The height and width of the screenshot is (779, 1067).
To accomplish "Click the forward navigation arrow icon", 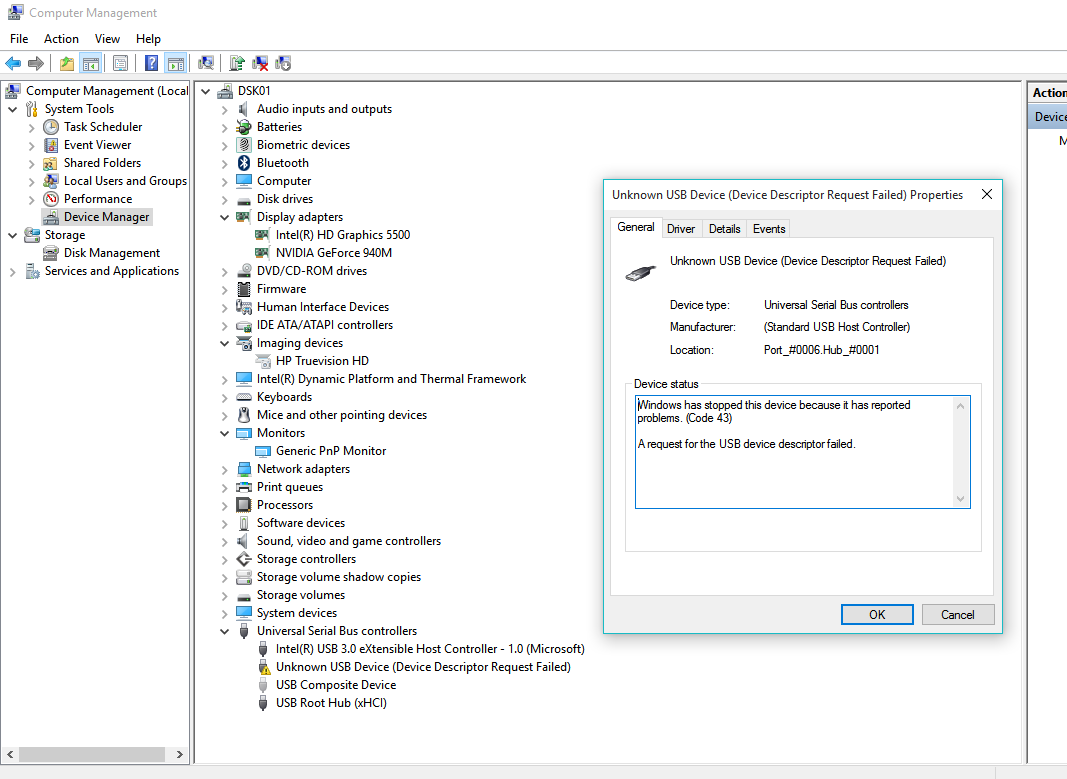I will [35, 63].
